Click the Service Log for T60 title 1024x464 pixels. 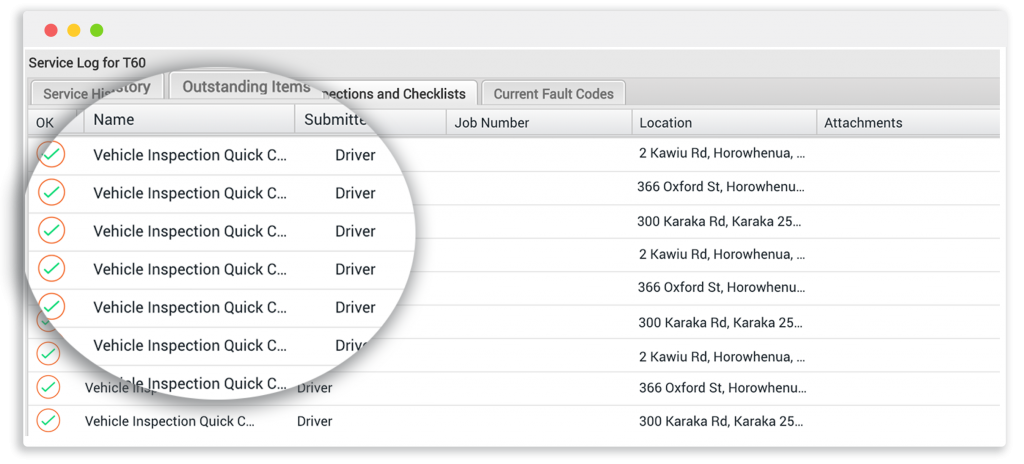tap(87, 63)
